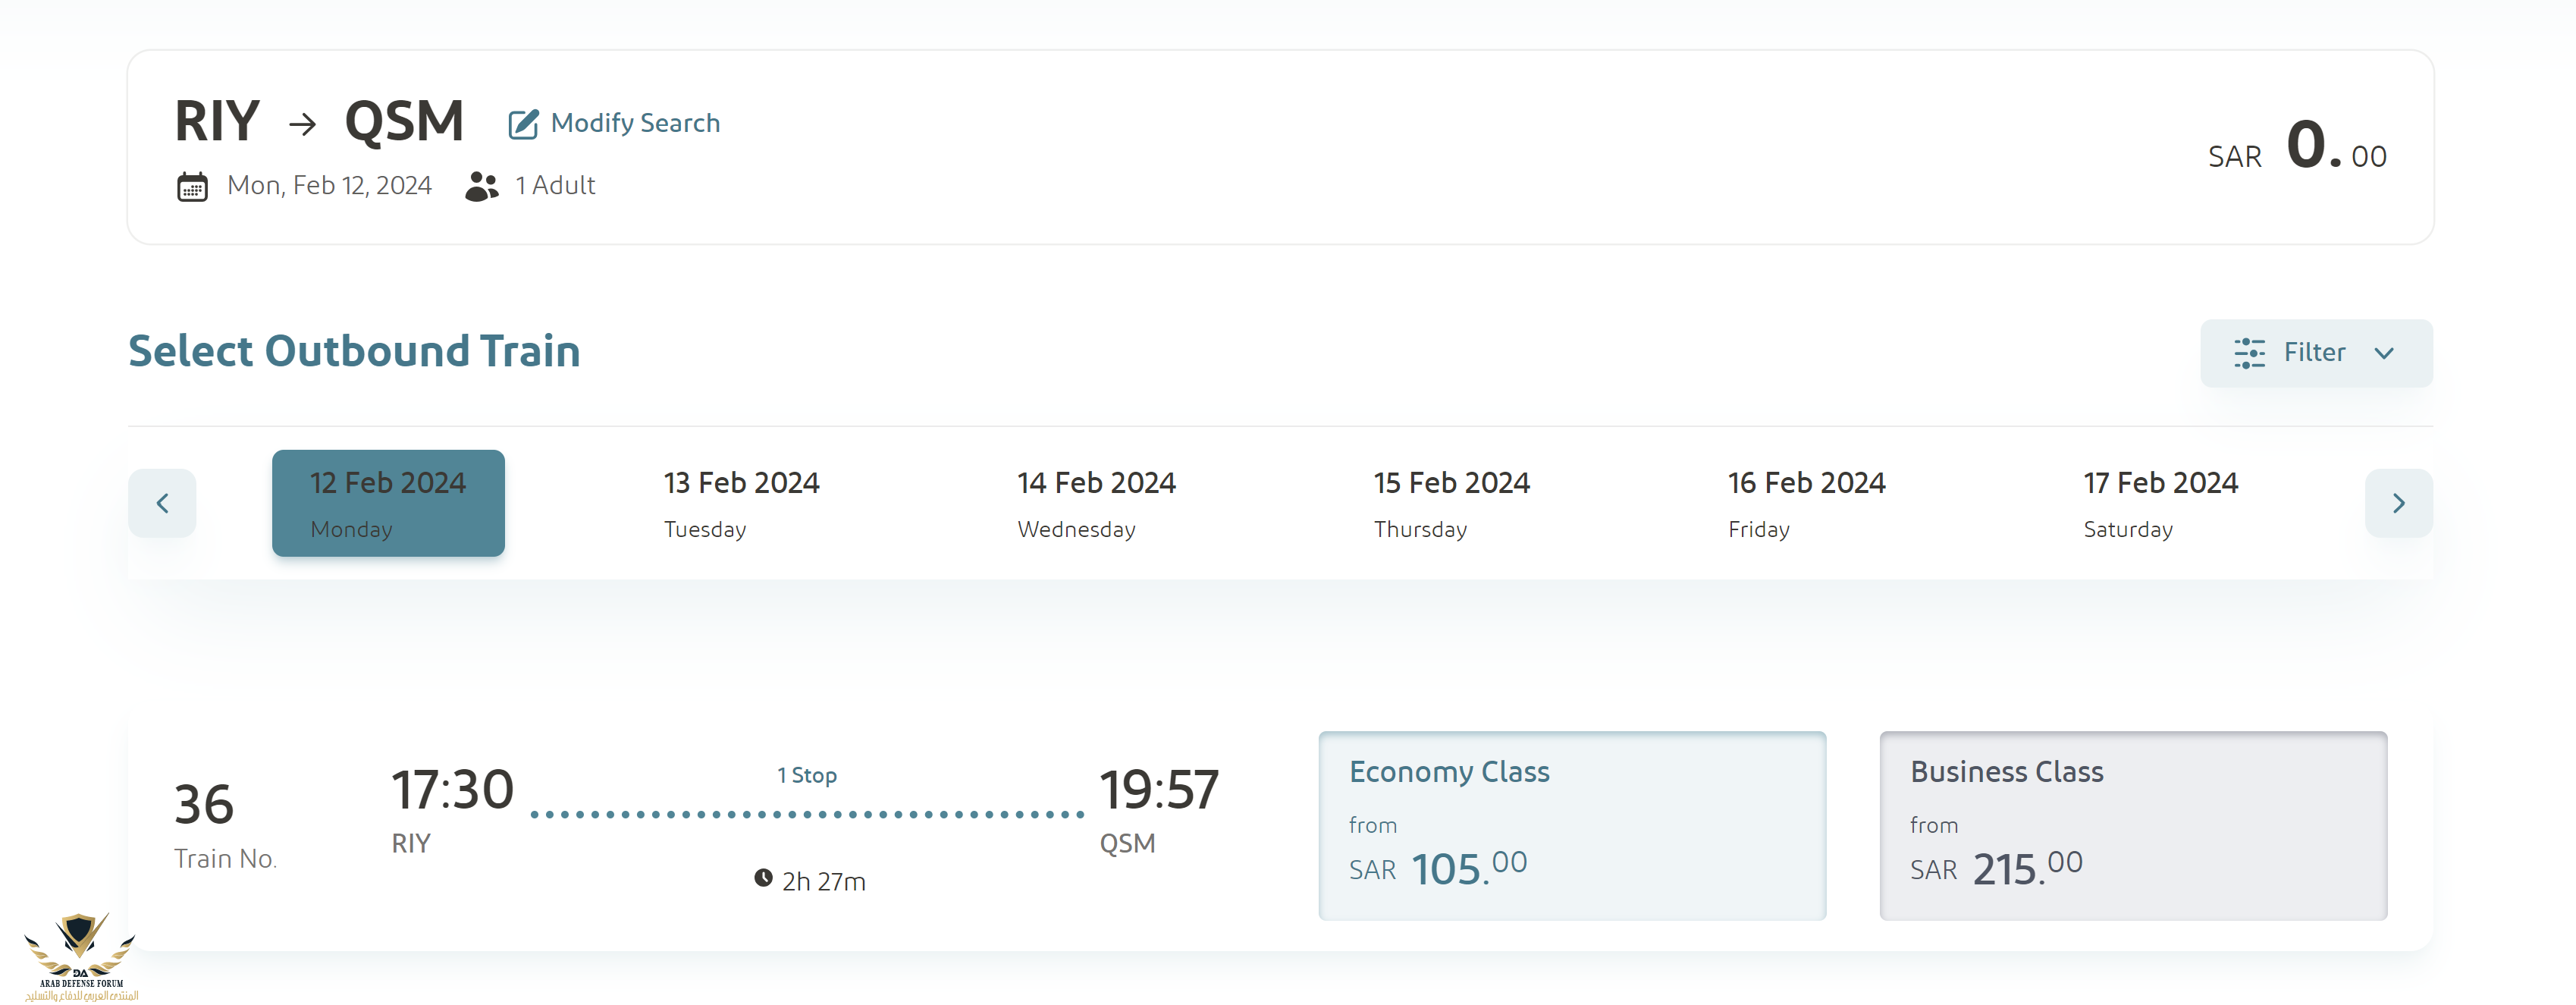Select the 12 Feb 2024 Monday tab
Viewport: 2576px width, 1005px height.
pos(388,503)
